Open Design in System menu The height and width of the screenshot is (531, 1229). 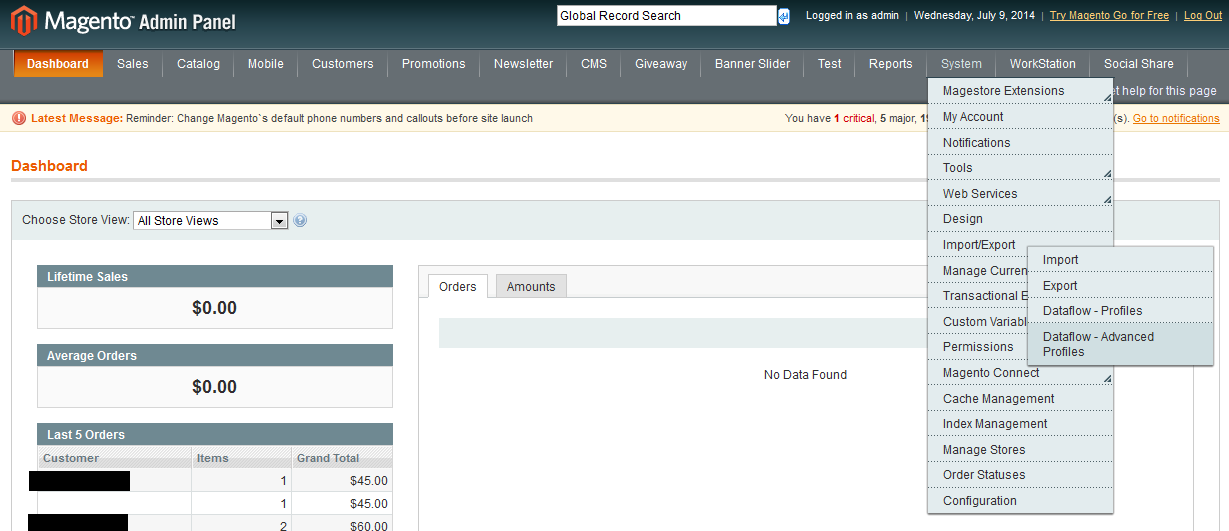click(1020, 219)
